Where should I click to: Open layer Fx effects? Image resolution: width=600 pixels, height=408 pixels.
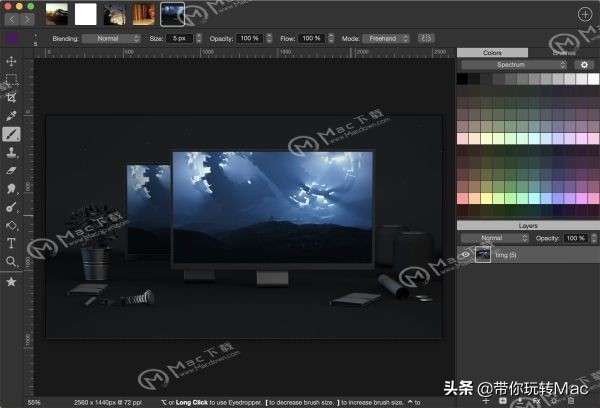tap(537, 401)
